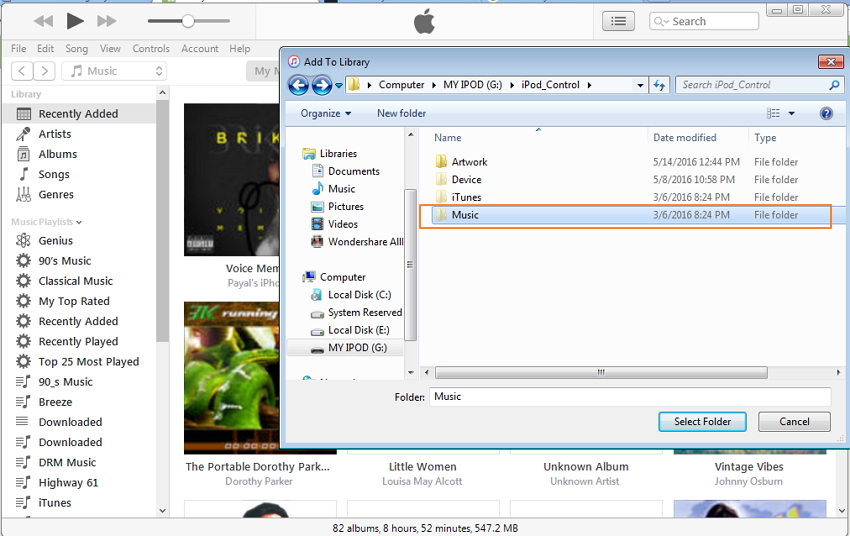Open the Account menu
This screenshot has height=536, width=850.
199,48
